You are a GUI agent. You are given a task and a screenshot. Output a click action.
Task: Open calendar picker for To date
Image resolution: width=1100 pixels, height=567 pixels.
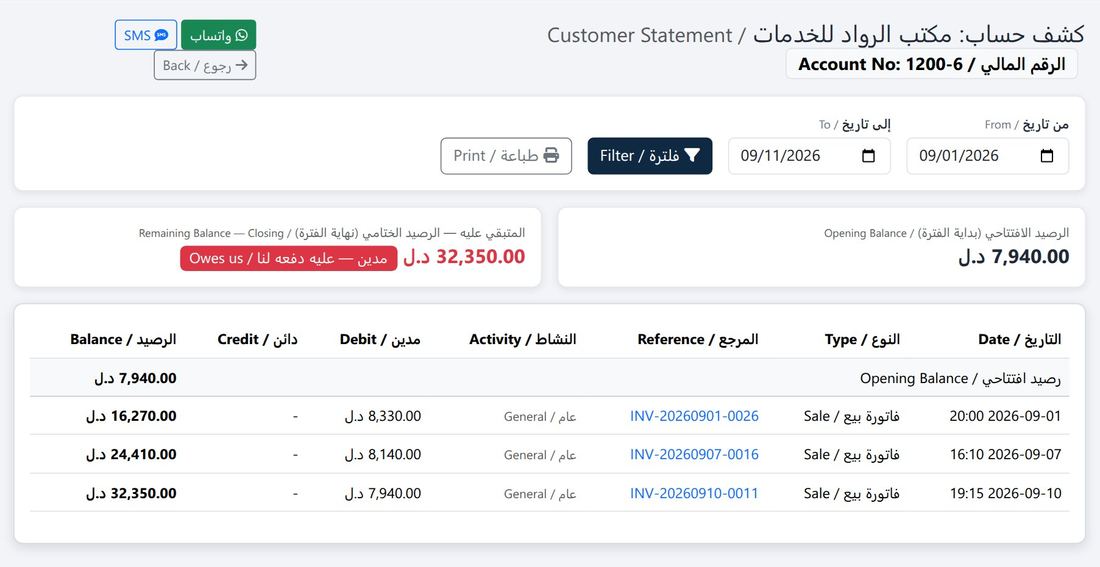coord(868,156)
